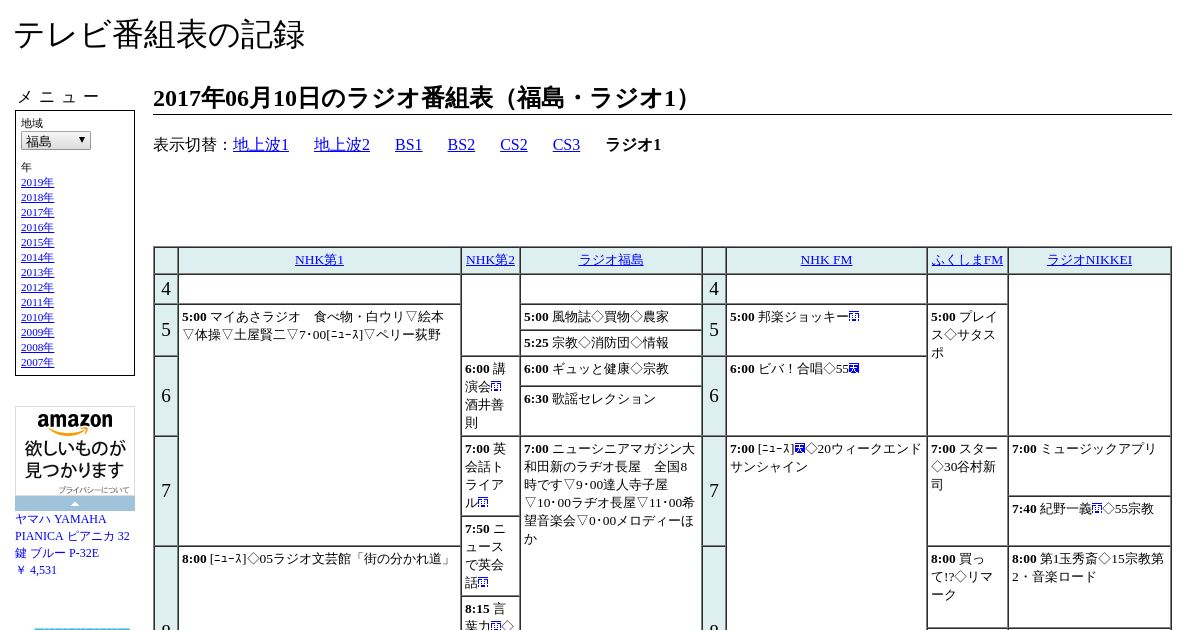
Task: Switch display to CS3
Action: click(x=566, y=145)
